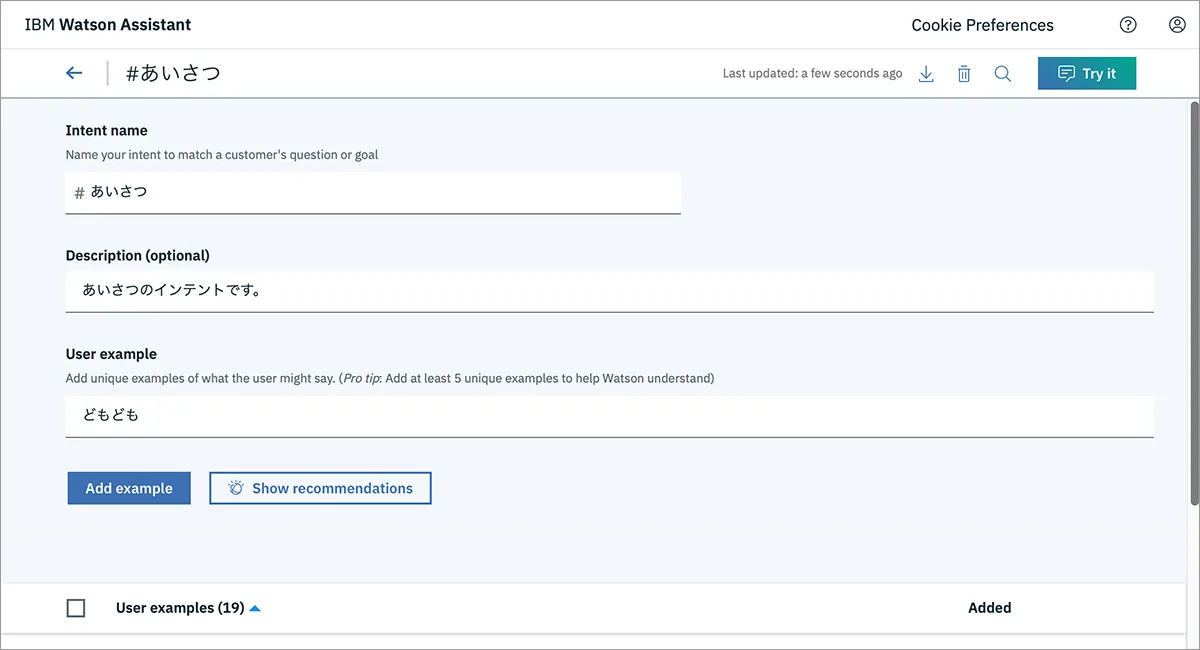
Task: Go back using the left arrow icon
Action: pyautogui.click(x=74, y=73)
